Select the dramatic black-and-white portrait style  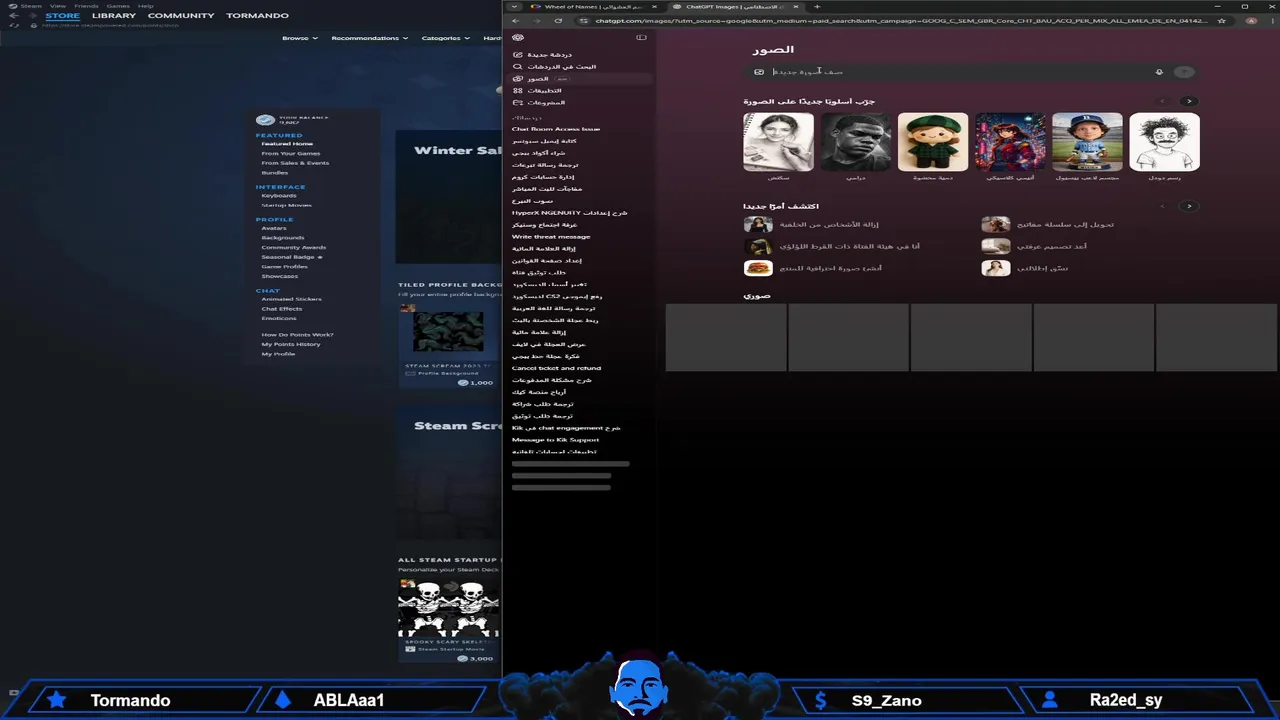855,142
